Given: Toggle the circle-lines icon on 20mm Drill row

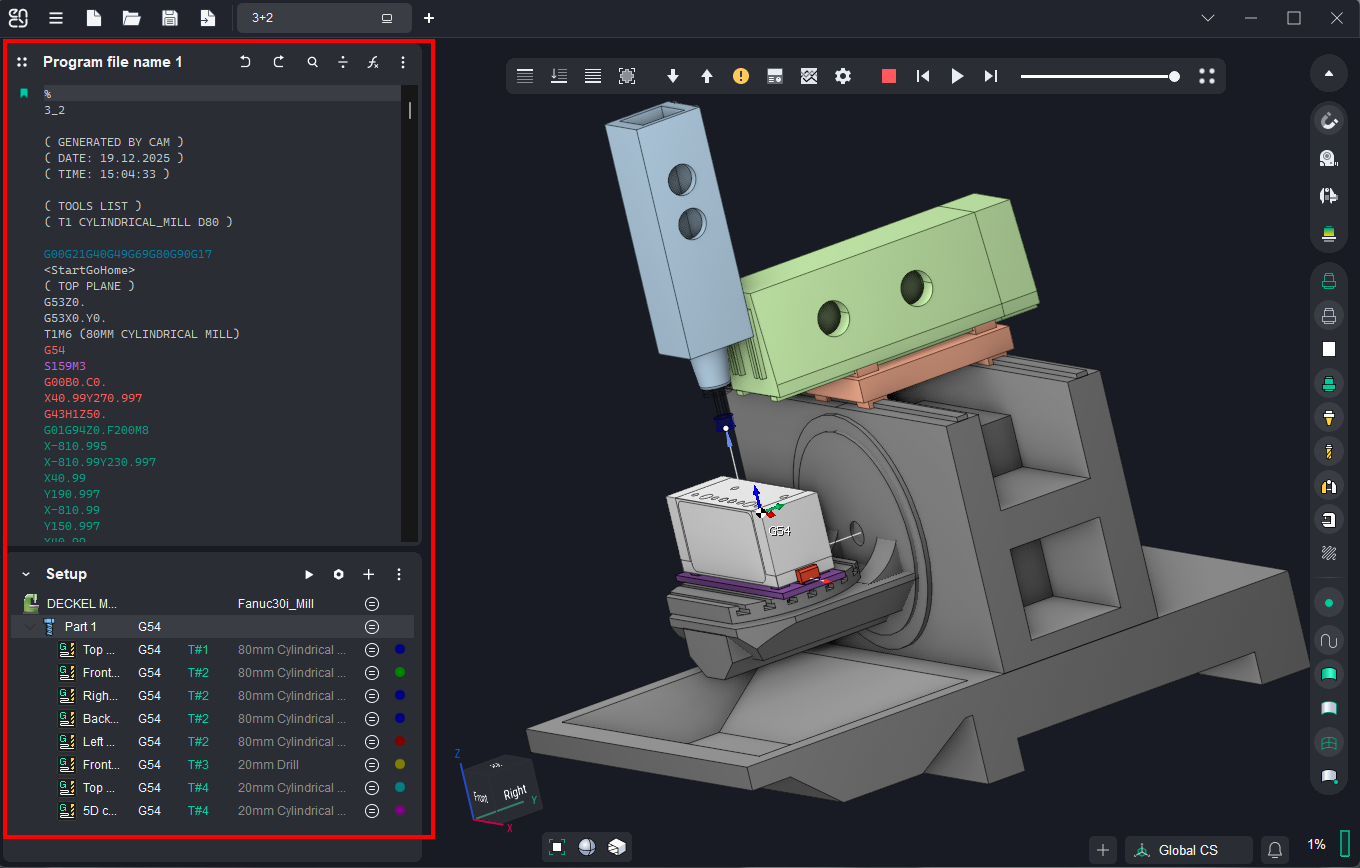Looking at the screenshot, I should (372, 765).
